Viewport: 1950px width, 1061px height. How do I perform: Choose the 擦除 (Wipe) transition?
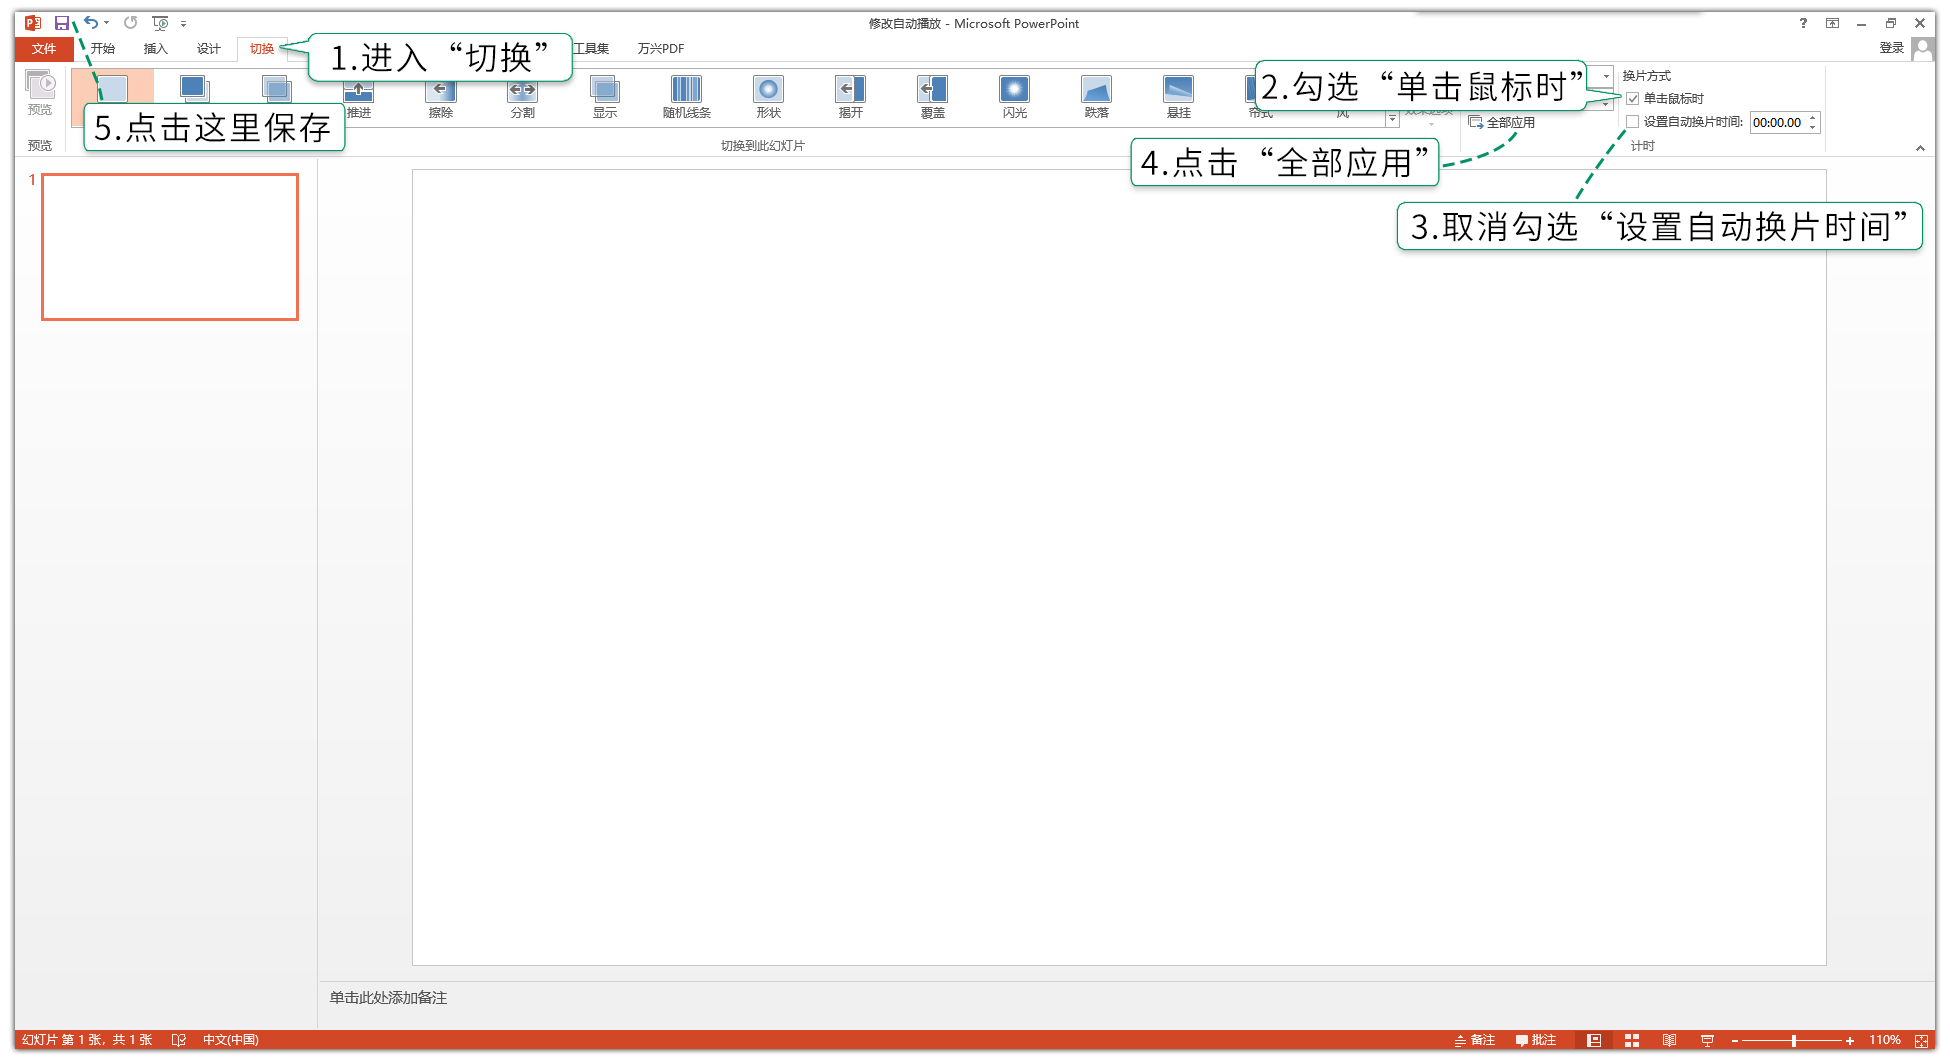[x=441, y=97]
